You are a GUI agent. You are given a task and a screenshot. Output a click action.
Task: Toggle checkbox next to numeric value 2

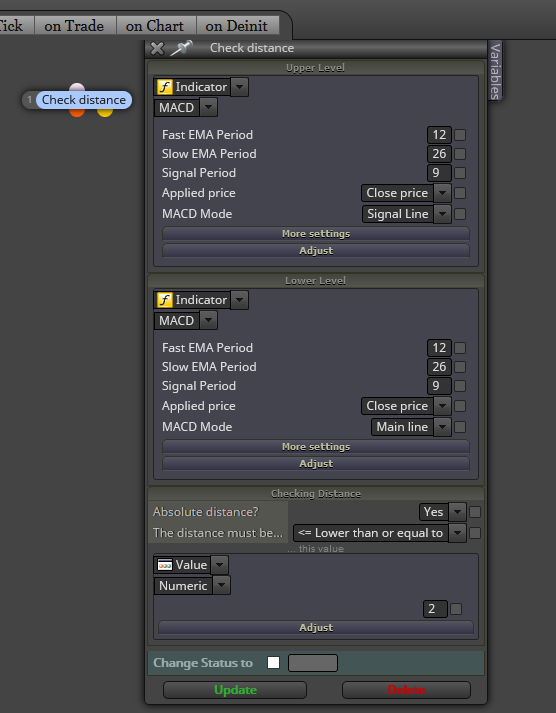pyautogui.click(x=456, y=609)
